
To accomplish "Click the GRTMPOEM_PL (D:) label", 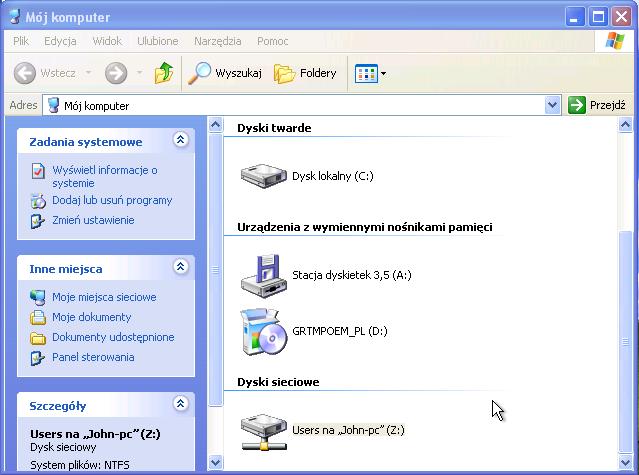I will 339,331.
